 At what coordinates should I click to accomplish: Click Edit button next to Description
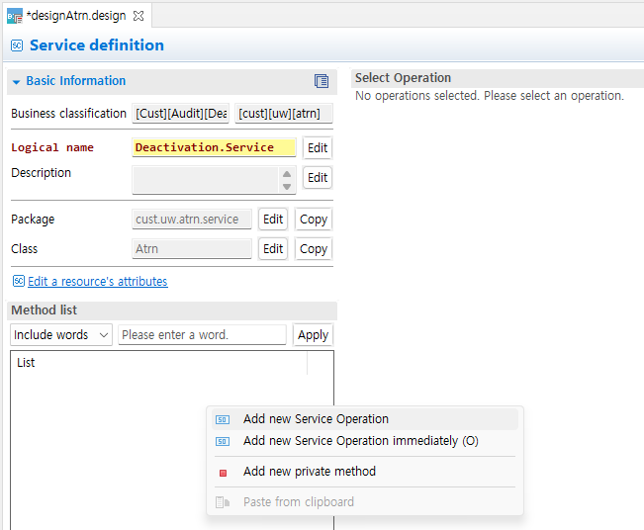tap(317, 178)
